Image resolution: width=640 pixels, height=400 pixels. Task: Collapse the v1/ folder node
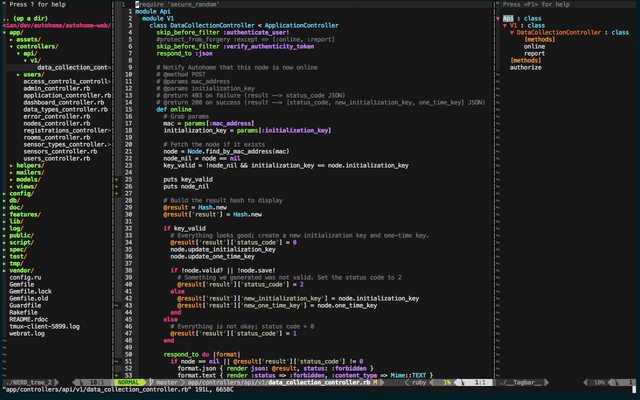25,60
